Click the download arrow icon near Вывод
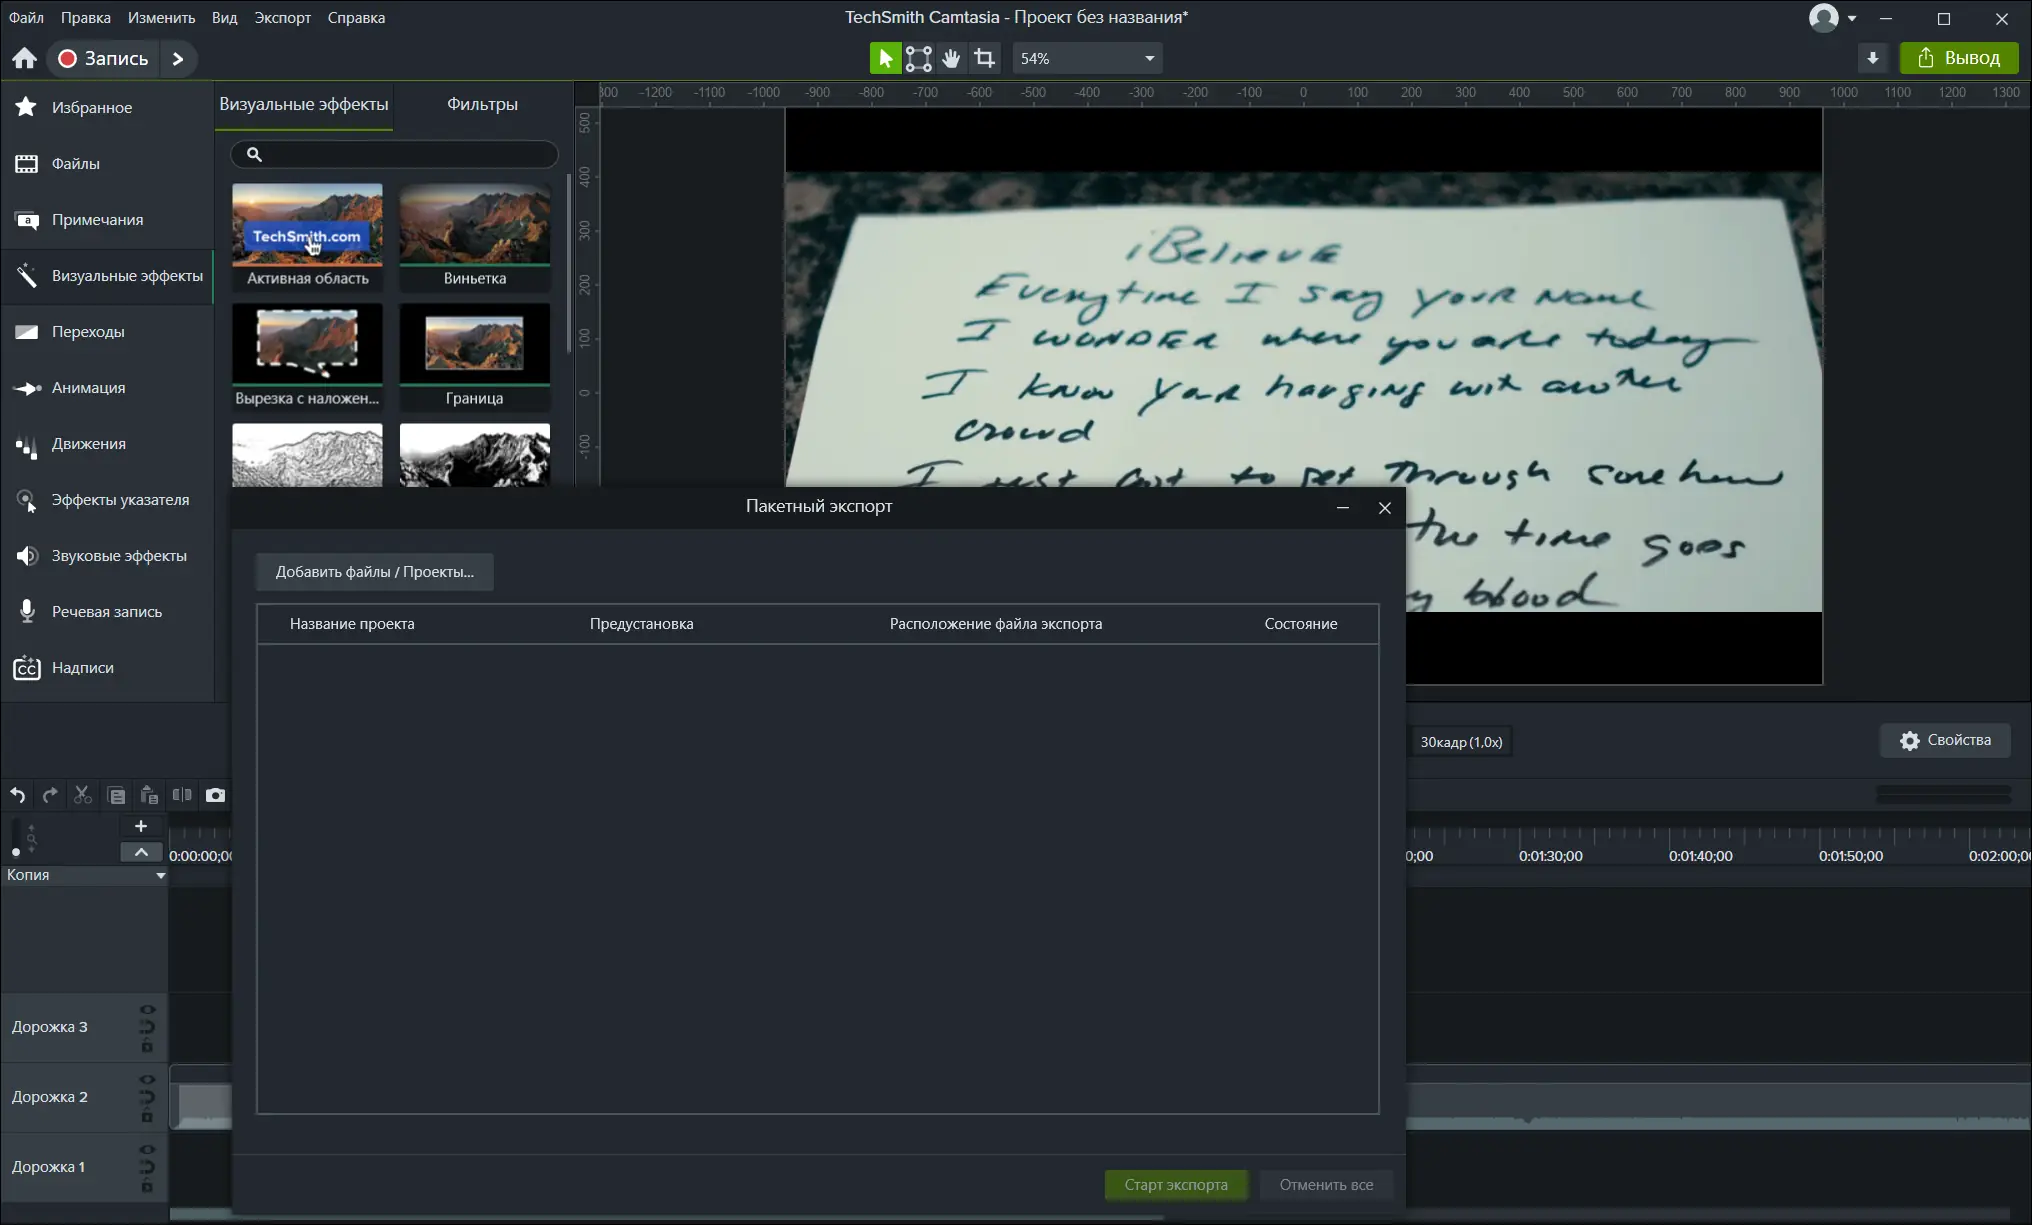Image resolution: width=2032 pixels, height=1225 pixels. point(1873,58)
